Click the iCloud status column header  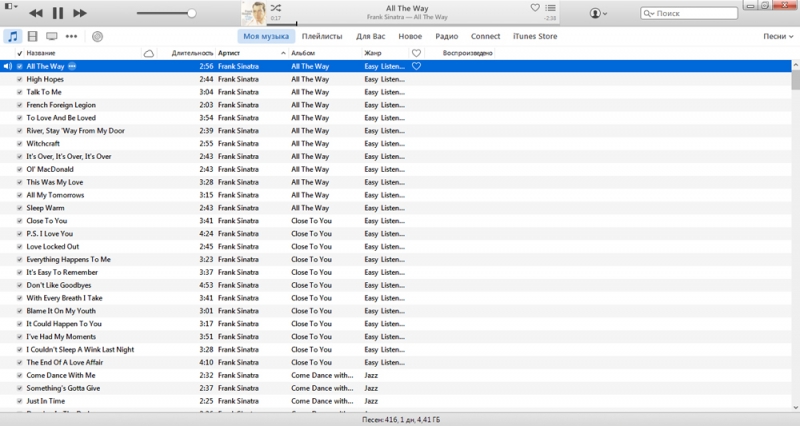coord(148,53)
